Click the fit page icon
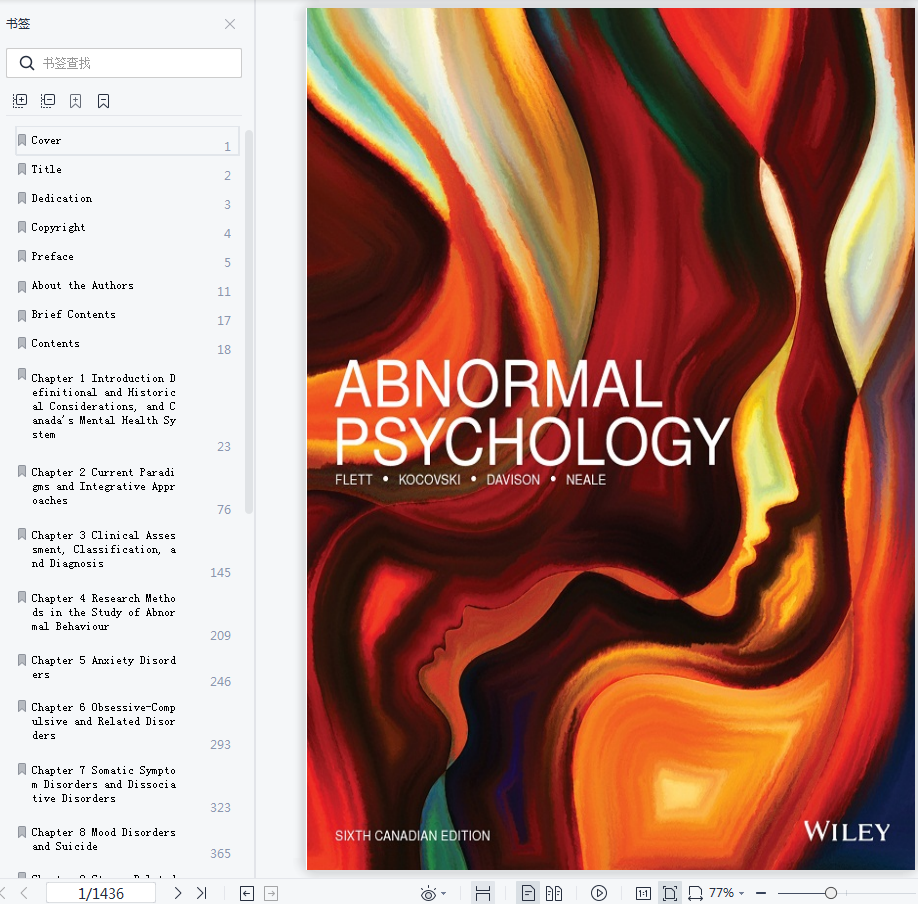918x904 pixels. click(669, 893)
